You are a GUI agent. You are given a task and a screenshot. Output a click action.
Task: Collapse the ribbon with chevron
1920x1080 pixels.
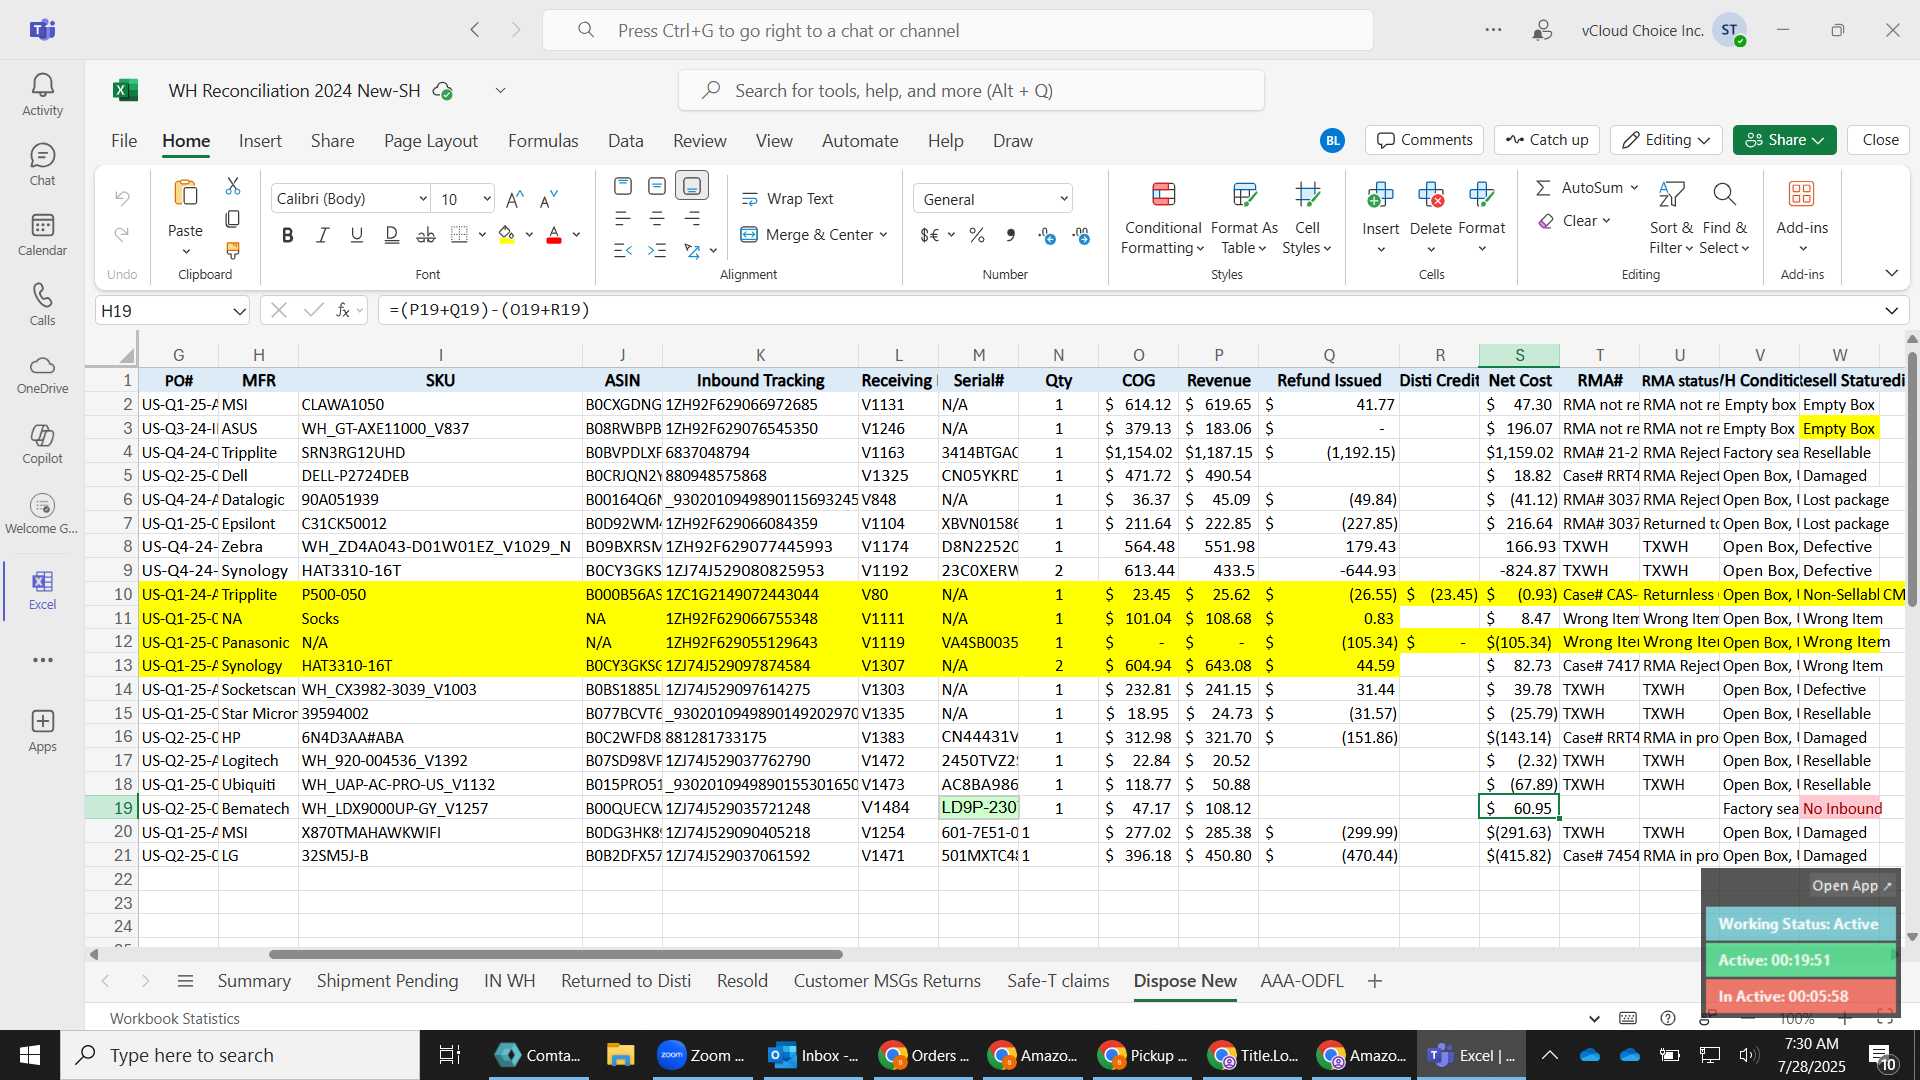click(1891, 273)
